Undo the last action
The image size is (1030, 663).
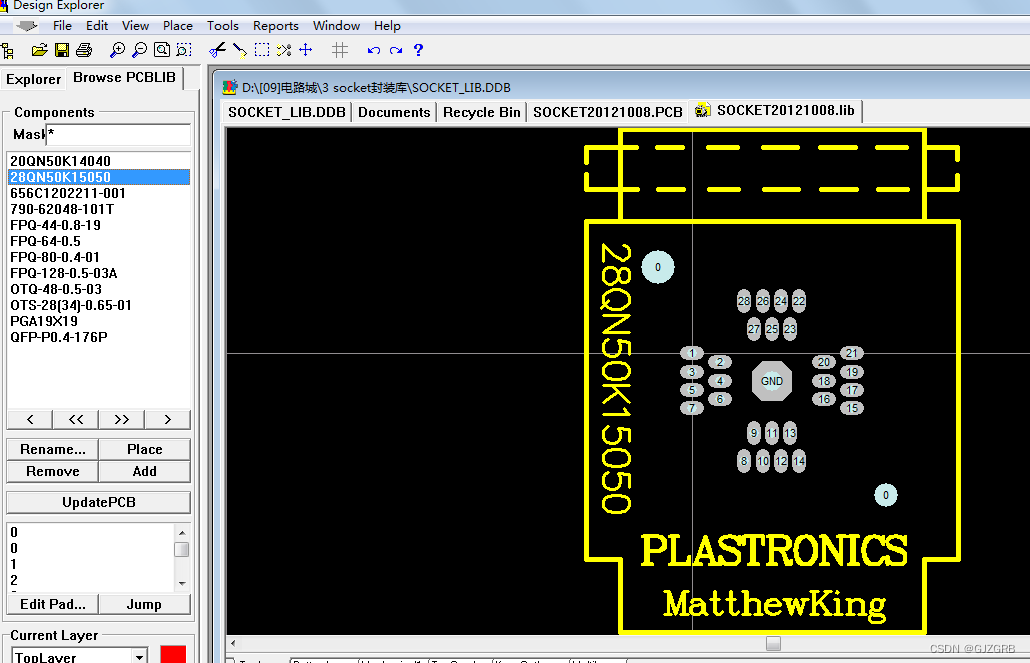(x=374, y=51)
